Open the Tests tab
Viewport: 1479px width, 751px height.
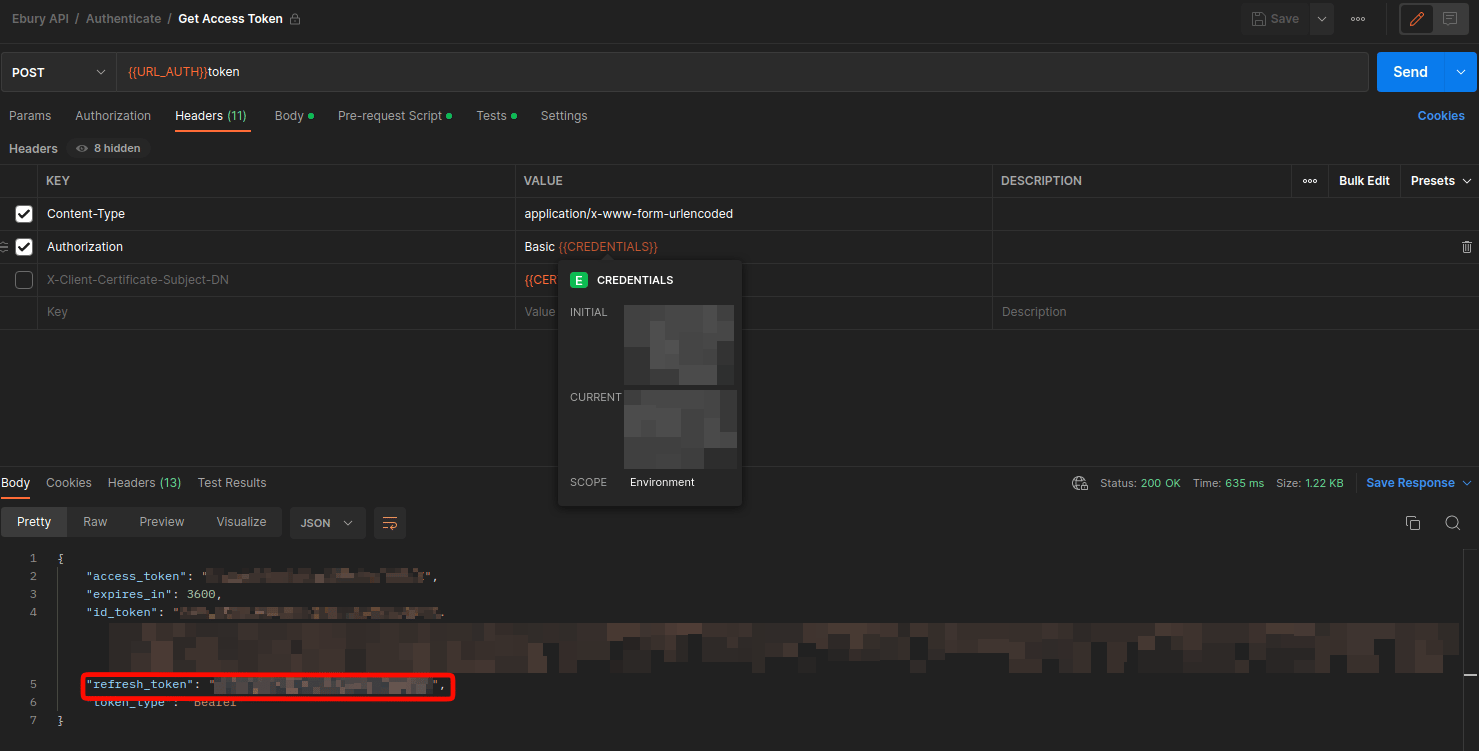pos(496,116)
